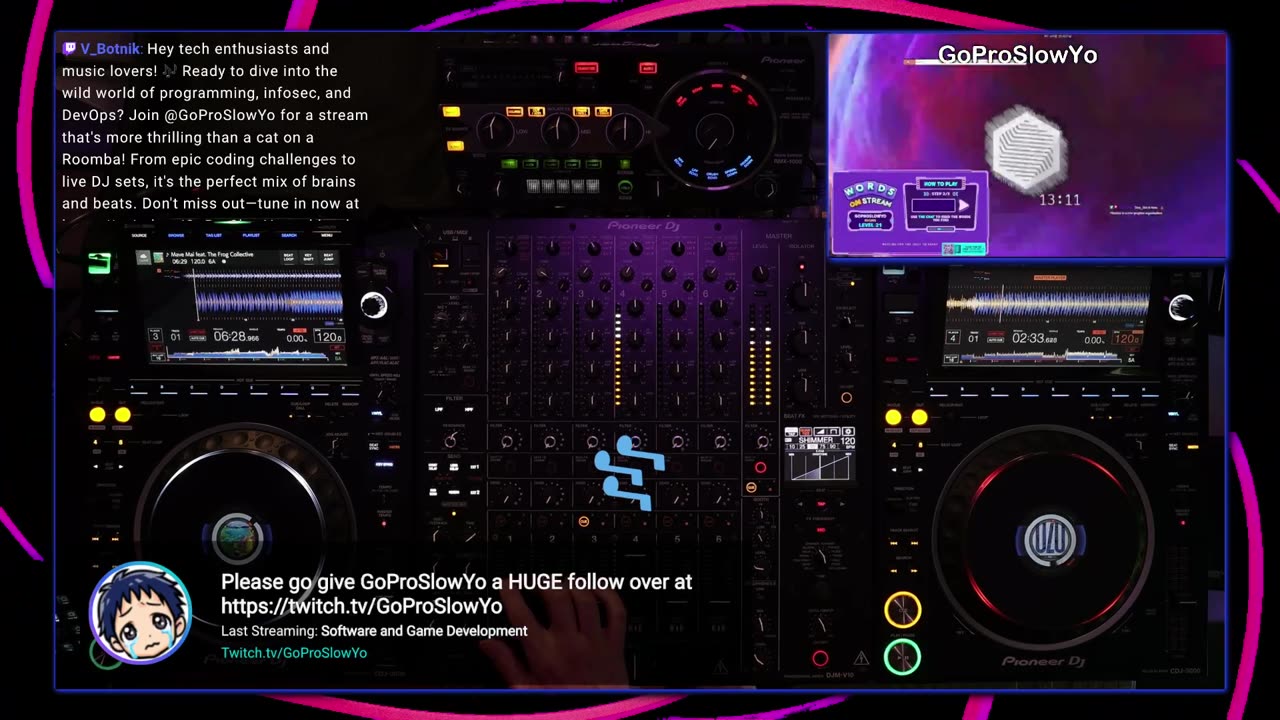Click the white rotary selector on right CDJ

pyautogui.click(x=1181, y=307)
